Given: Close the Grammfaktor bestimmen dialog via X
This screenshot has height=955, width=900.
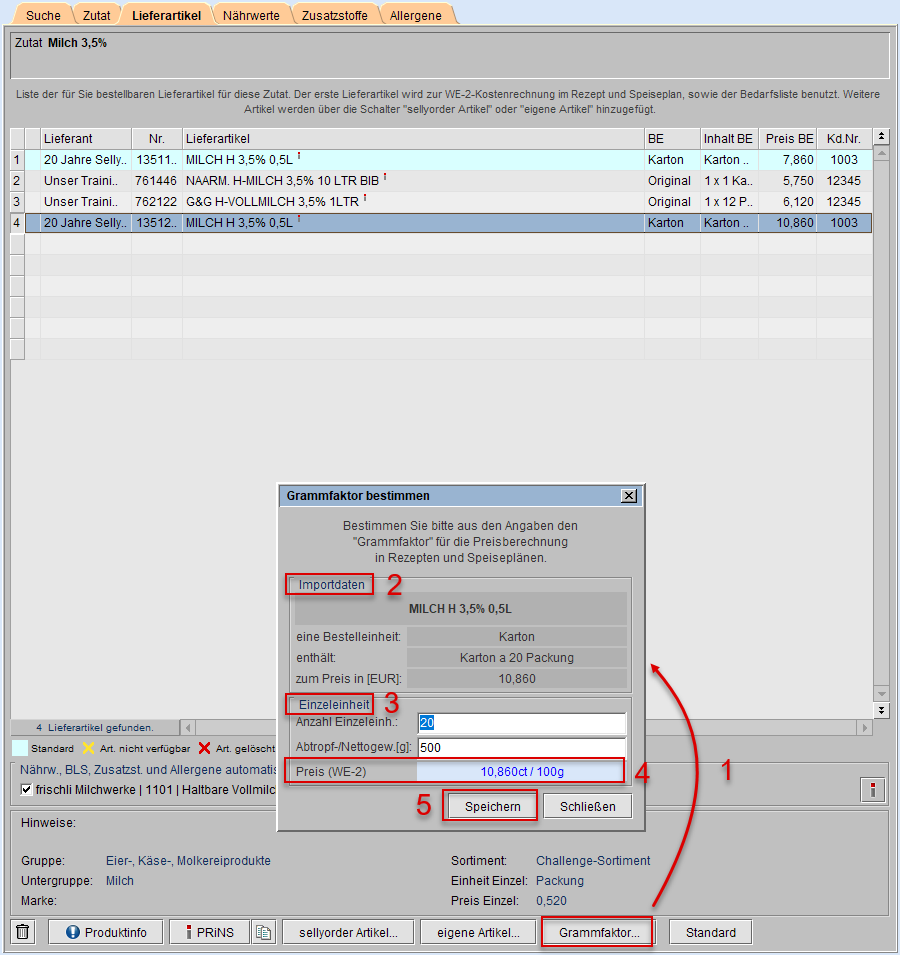Looking at the screenshot, I should coord(628,496).
